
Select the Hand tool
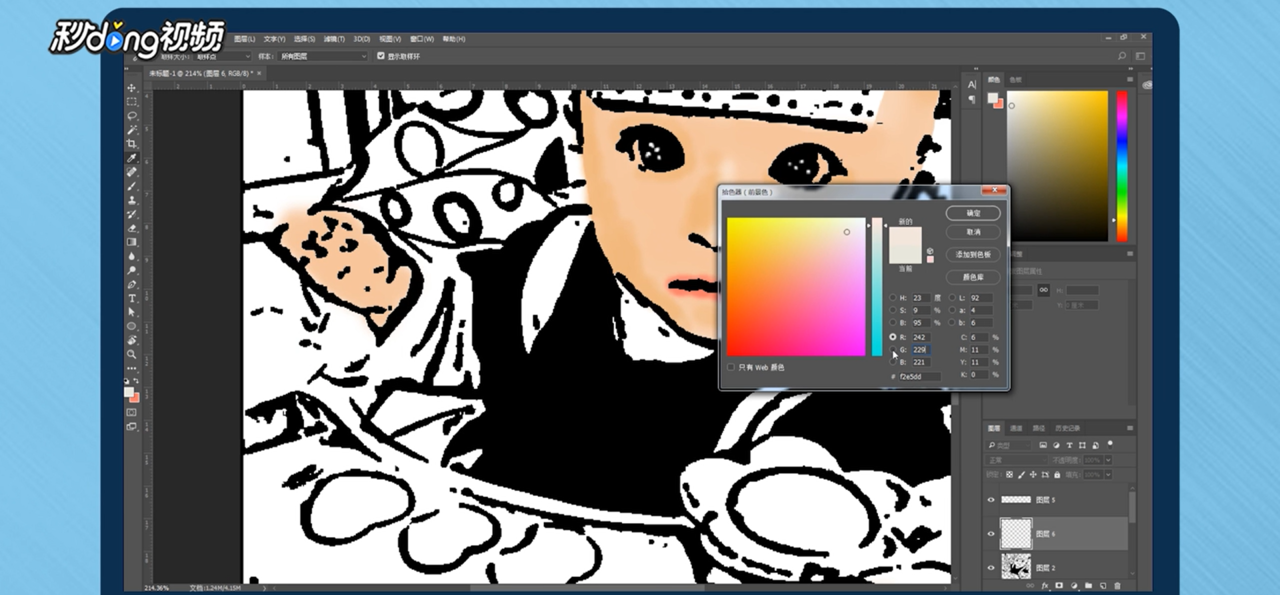(x=131, y=340)
